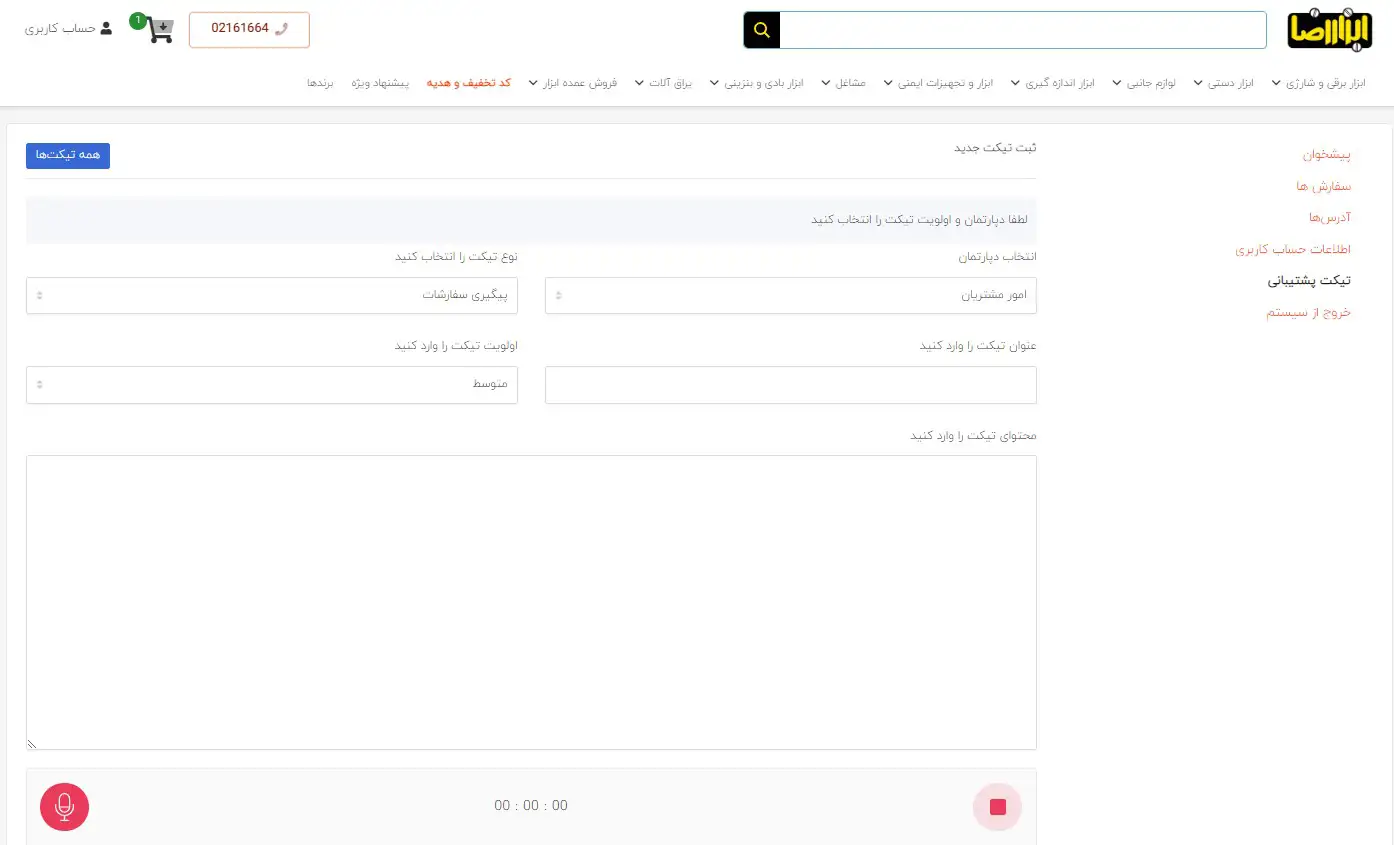Open the آدرس‌ها sidebar link
The image size is (1394, 845).
pyautogui.click(x=1330, y=217)
